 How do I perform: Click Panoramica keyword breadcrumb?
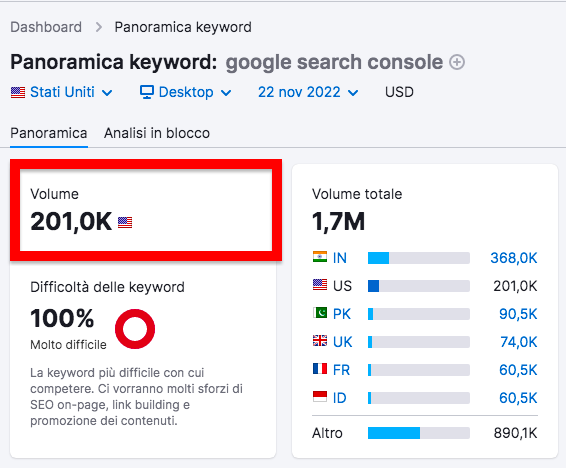click(183, 27)
